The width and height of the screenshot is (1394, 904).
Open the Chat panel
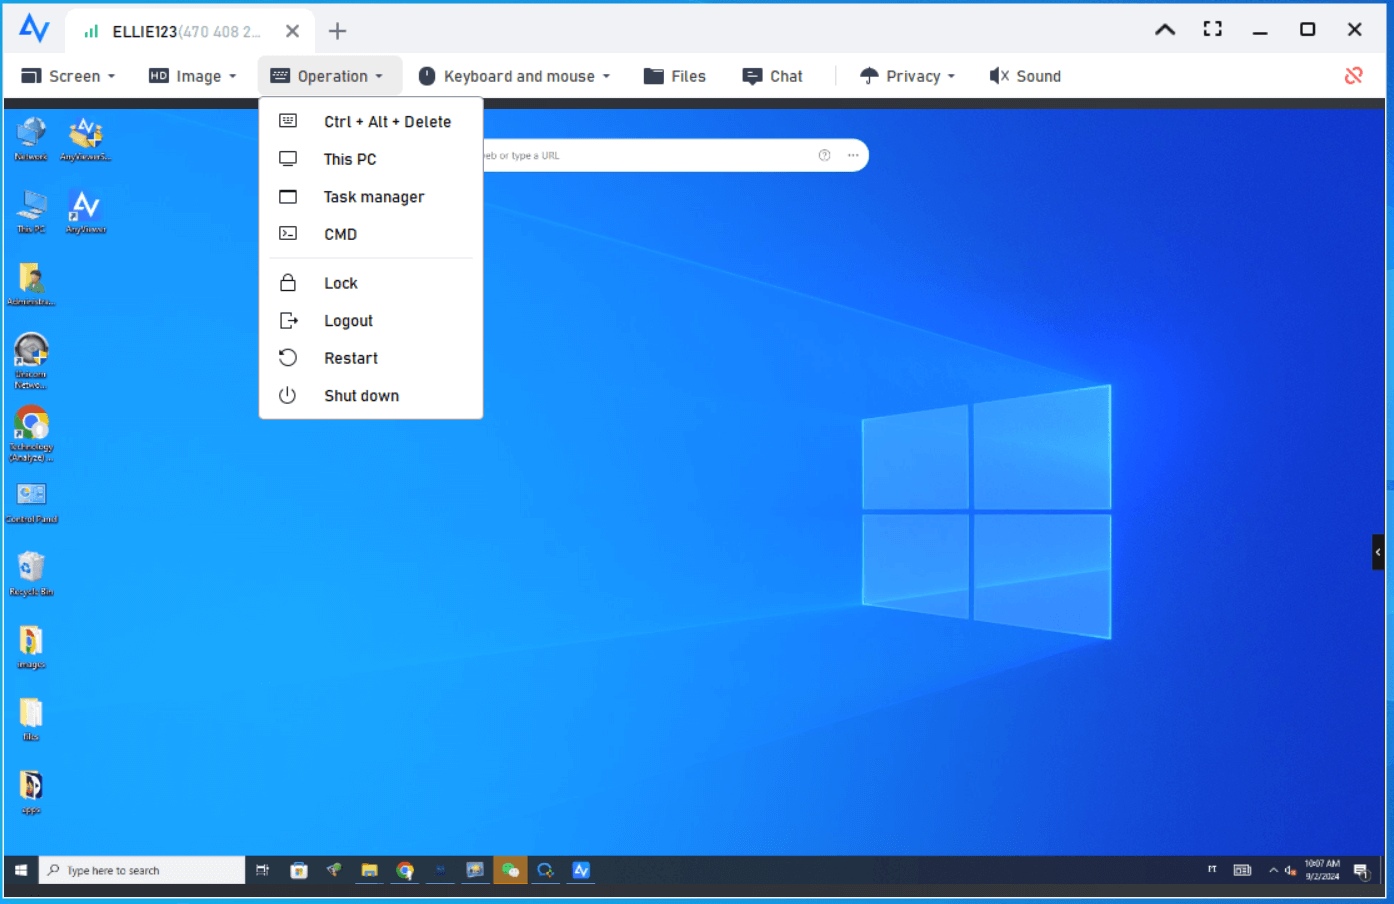point(772,76)
